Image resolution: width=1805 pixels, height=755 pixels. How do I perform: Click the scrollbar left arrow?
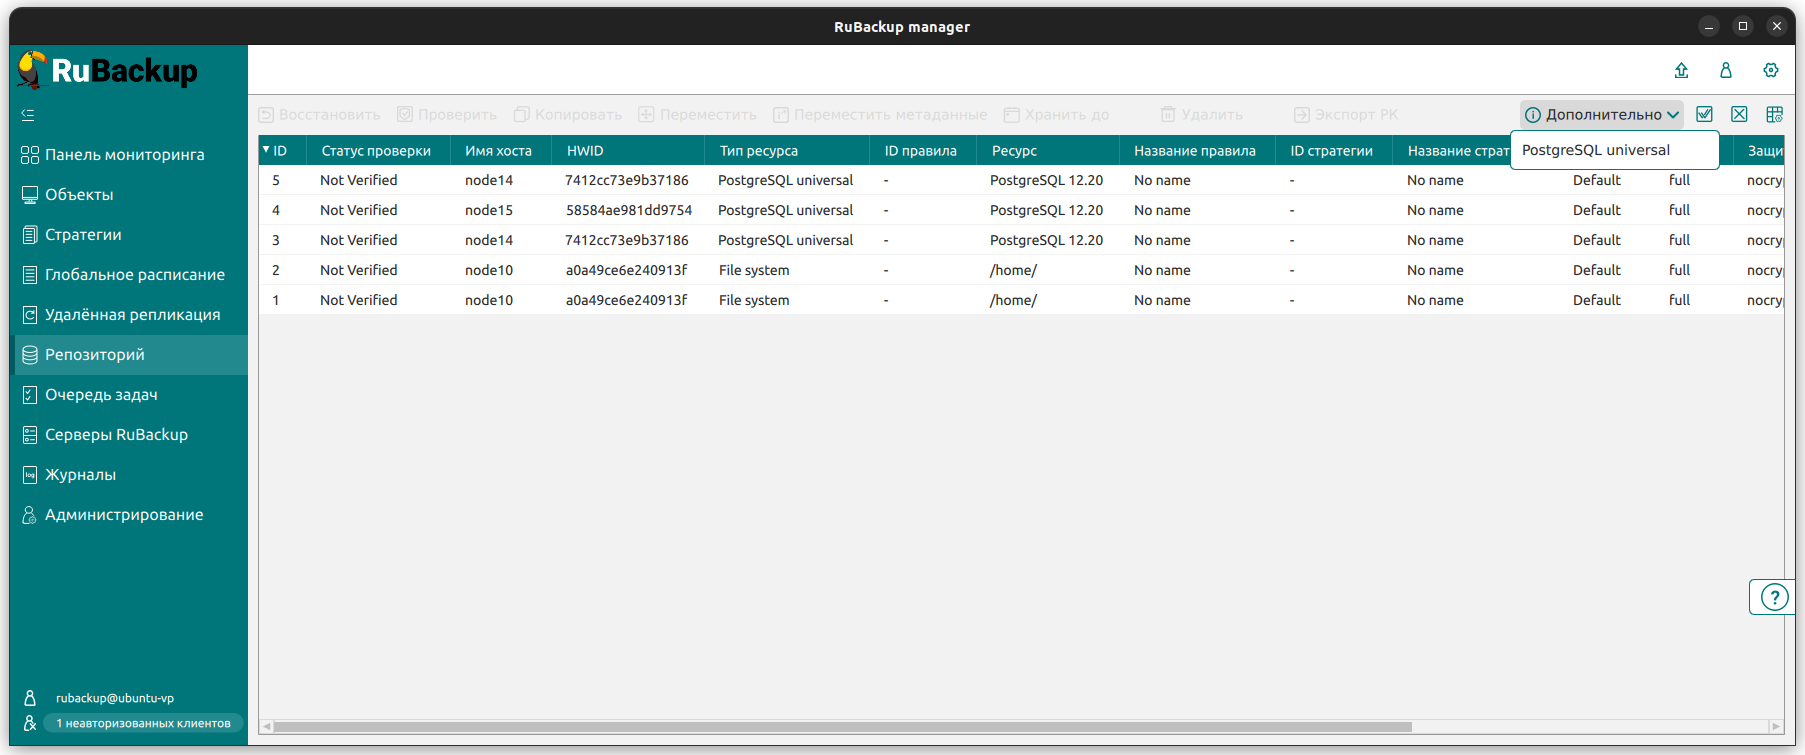[x=266, y=727]
